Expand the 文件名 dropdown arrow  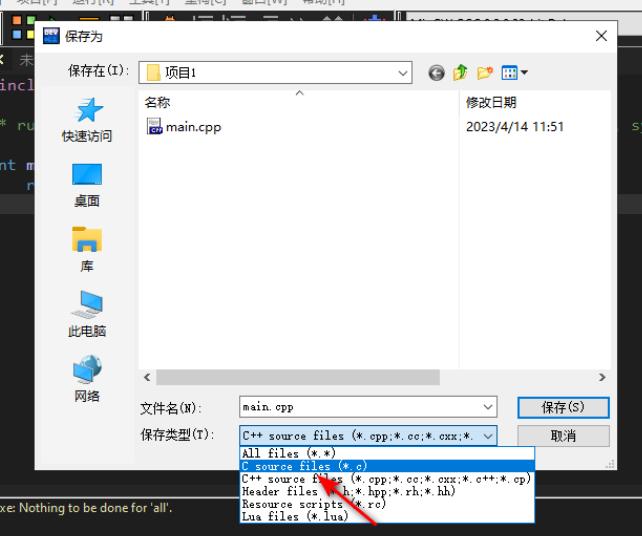[488, 407]
